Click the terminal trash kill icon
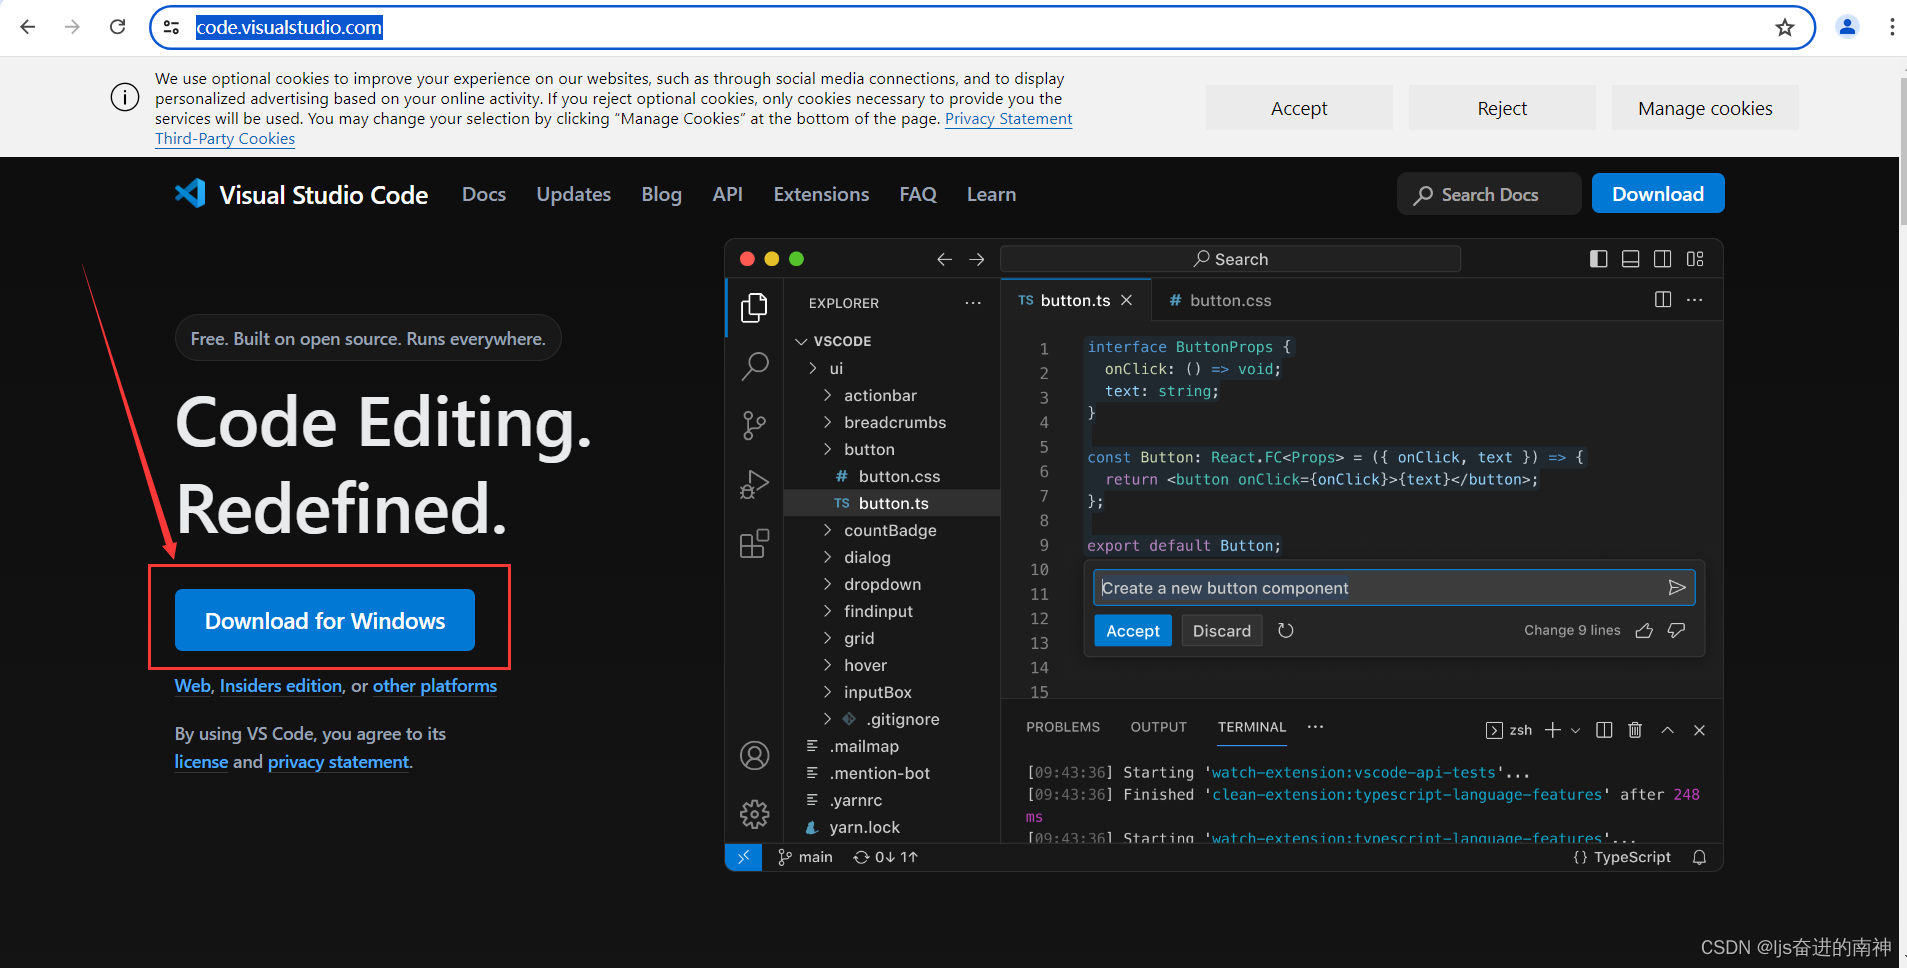 1635,730
